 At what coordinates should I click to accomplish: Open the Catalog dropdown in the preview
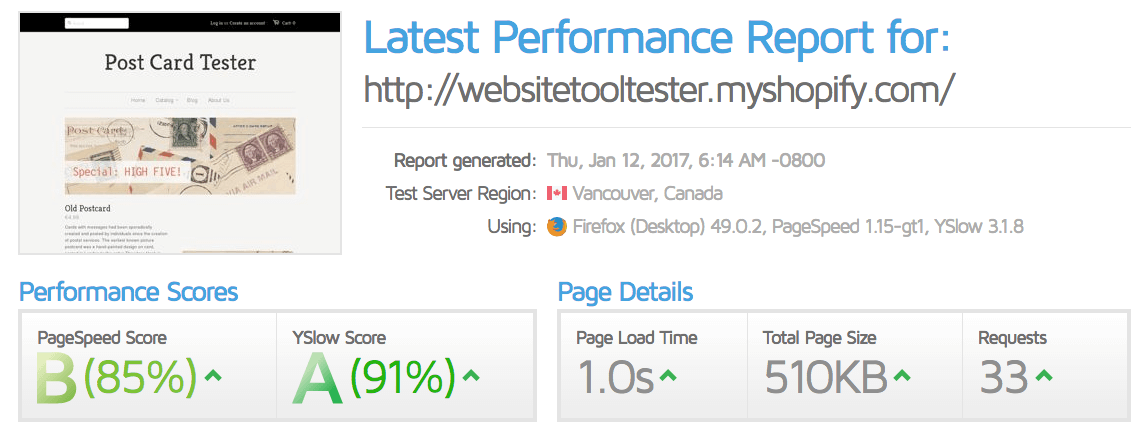click(x=167, y=100)
